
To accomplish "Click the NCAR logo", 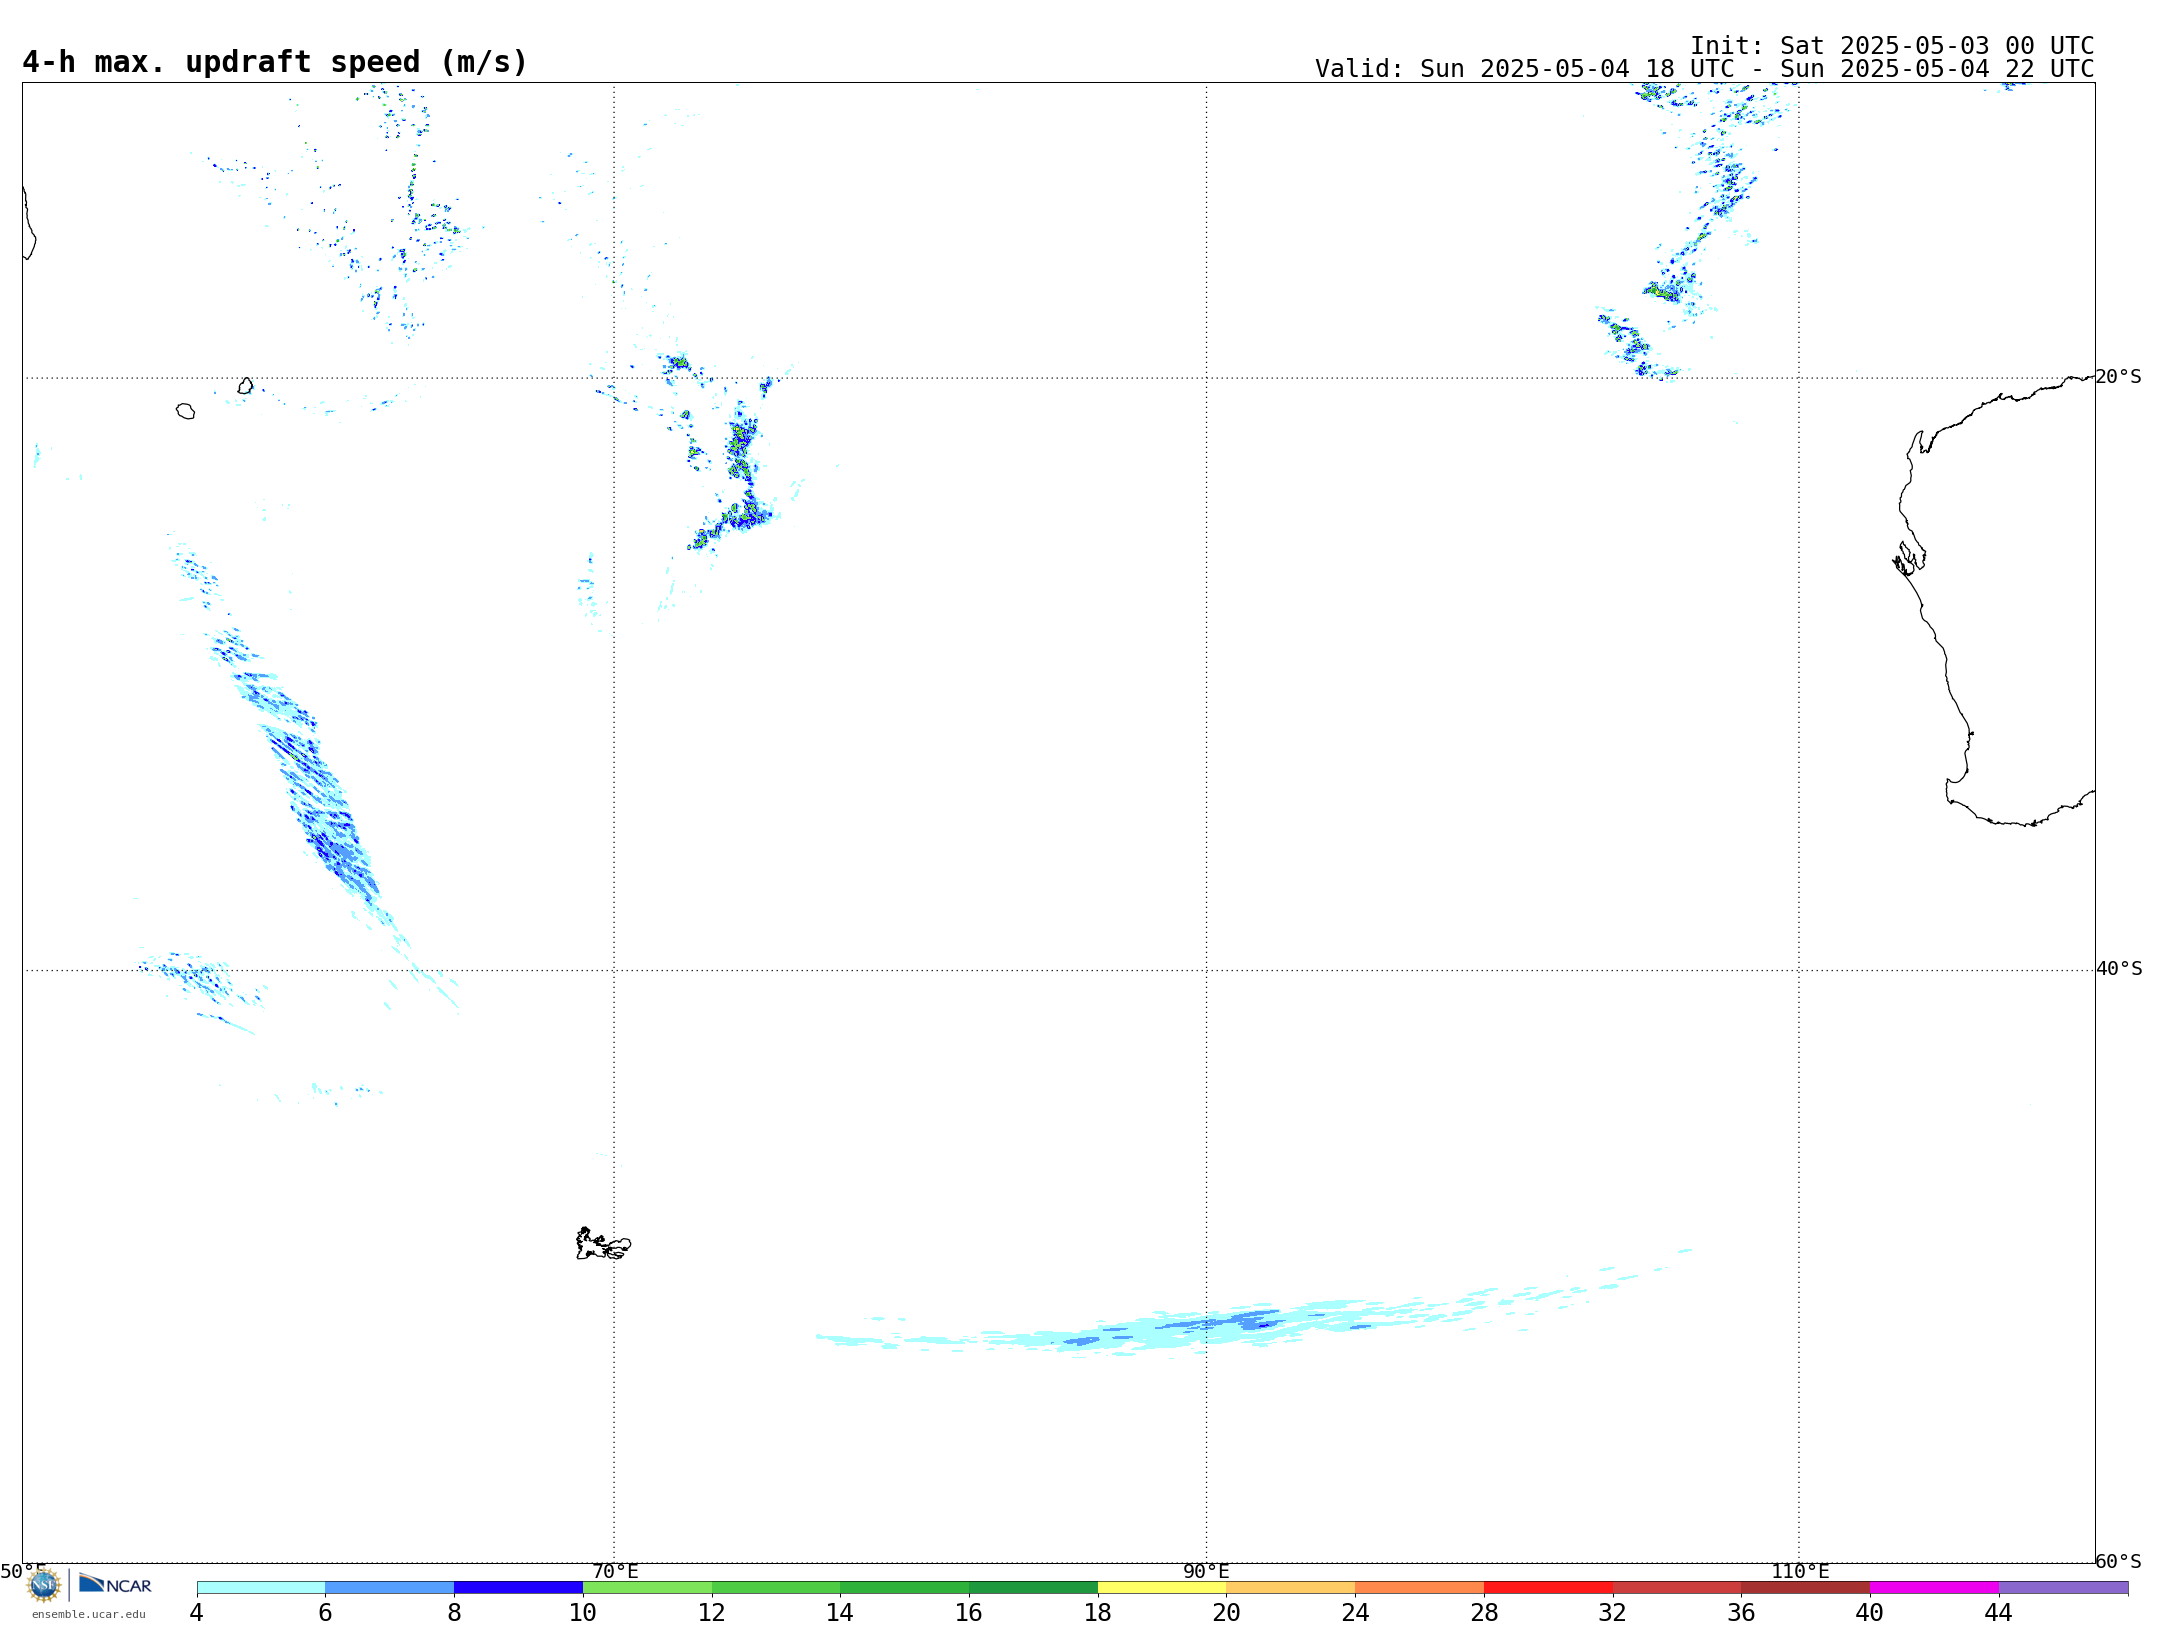I will pyautogui.click(x=115, y=1584).
